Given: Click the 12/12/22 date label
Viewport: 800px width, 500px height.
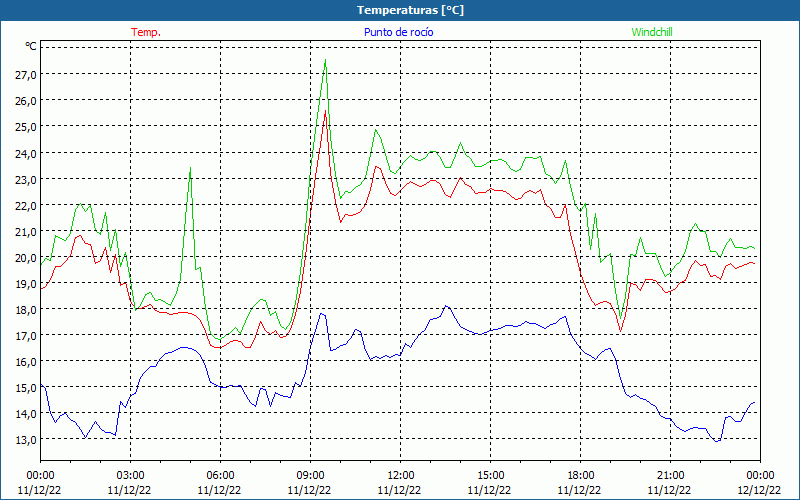Looking at the screenshot, I should (759, 490).
